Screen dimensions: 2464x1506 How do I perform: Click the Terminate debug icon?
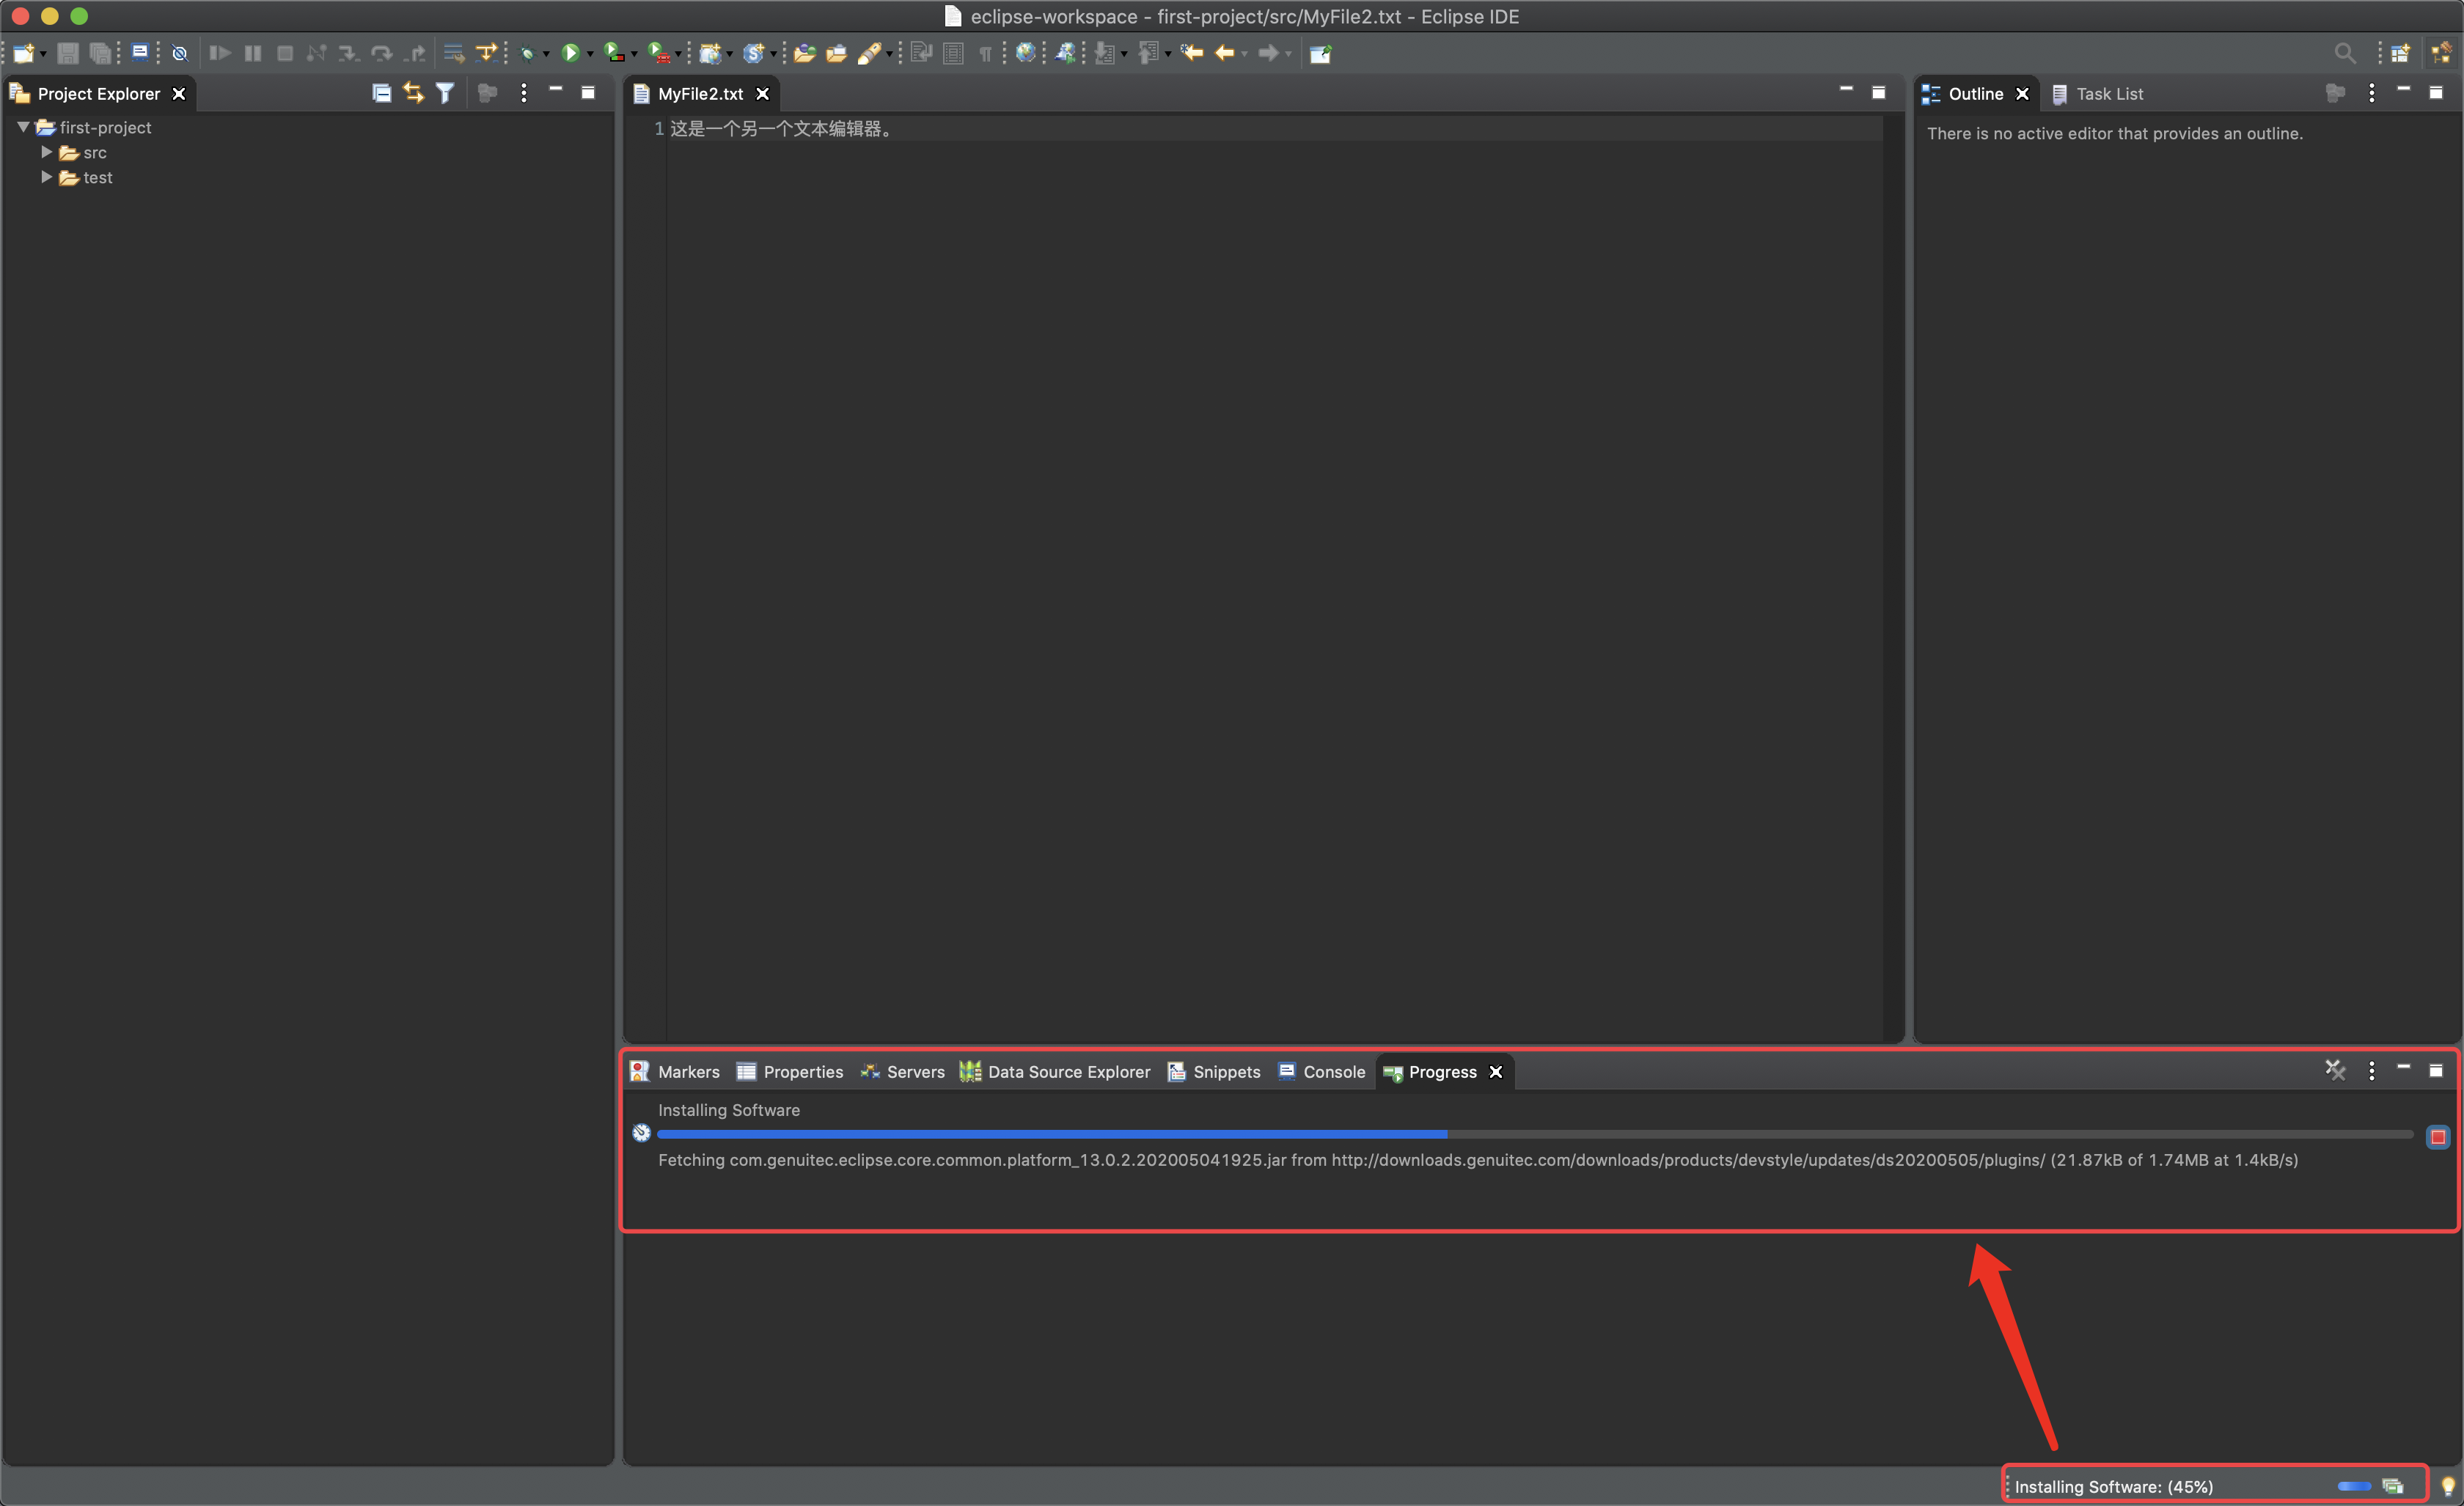tap(285, 53)
